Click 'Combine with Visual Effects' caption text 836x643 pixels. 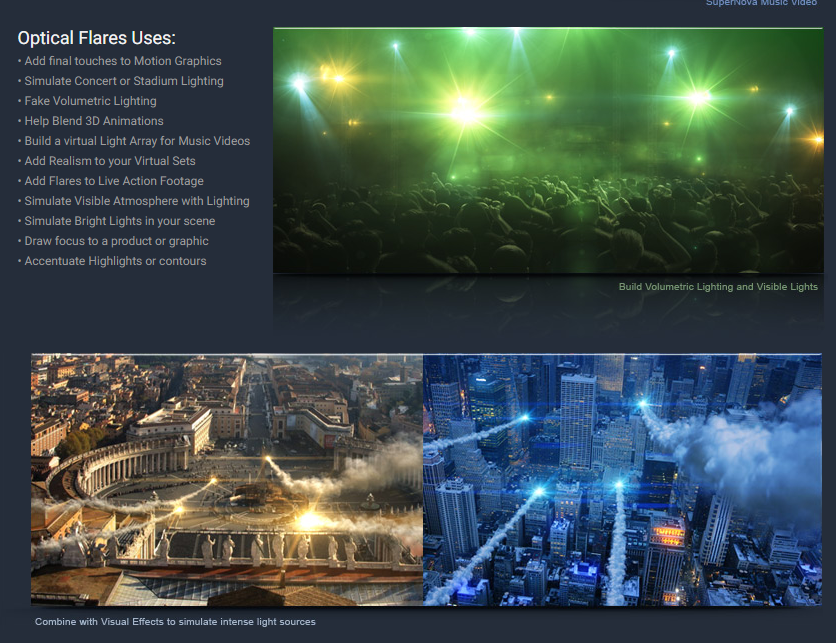(x=175, y=622)
